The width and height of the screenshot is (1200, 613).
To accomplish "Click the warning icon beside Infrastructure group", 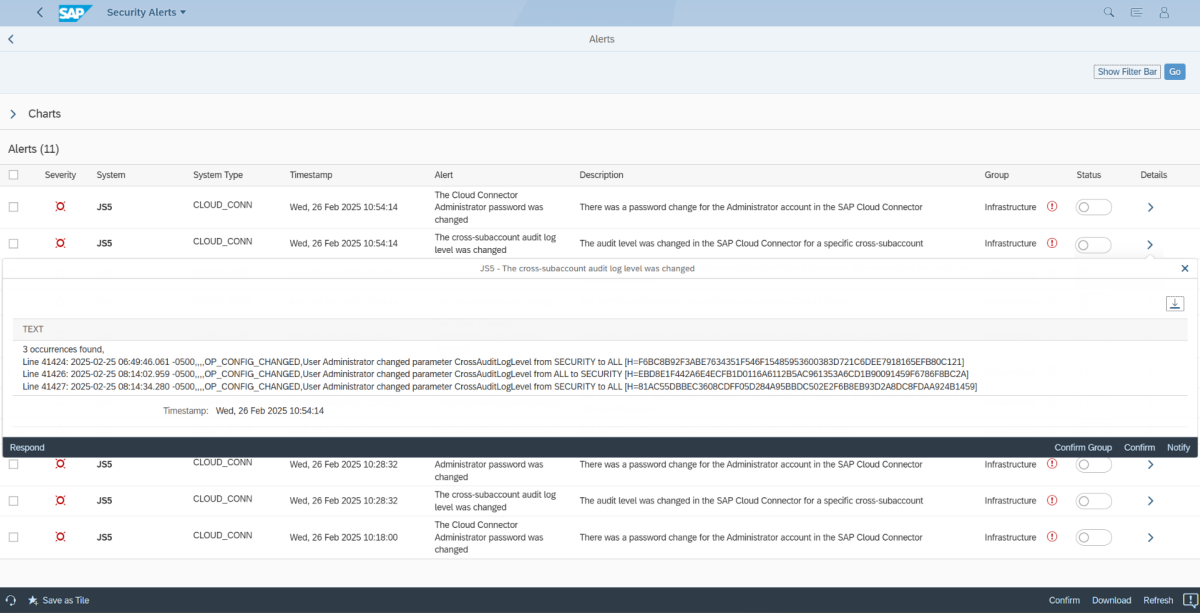I will [x=1051, y=206].
